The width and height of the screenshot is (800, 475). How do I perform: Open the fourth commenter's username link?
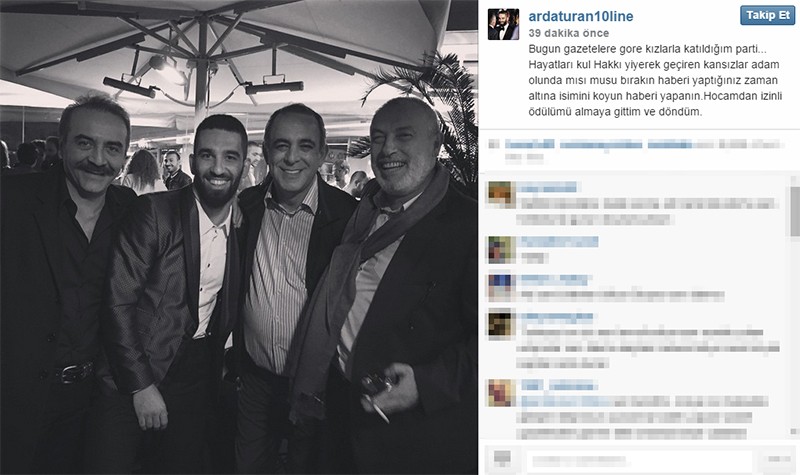[x=557, y=317]
